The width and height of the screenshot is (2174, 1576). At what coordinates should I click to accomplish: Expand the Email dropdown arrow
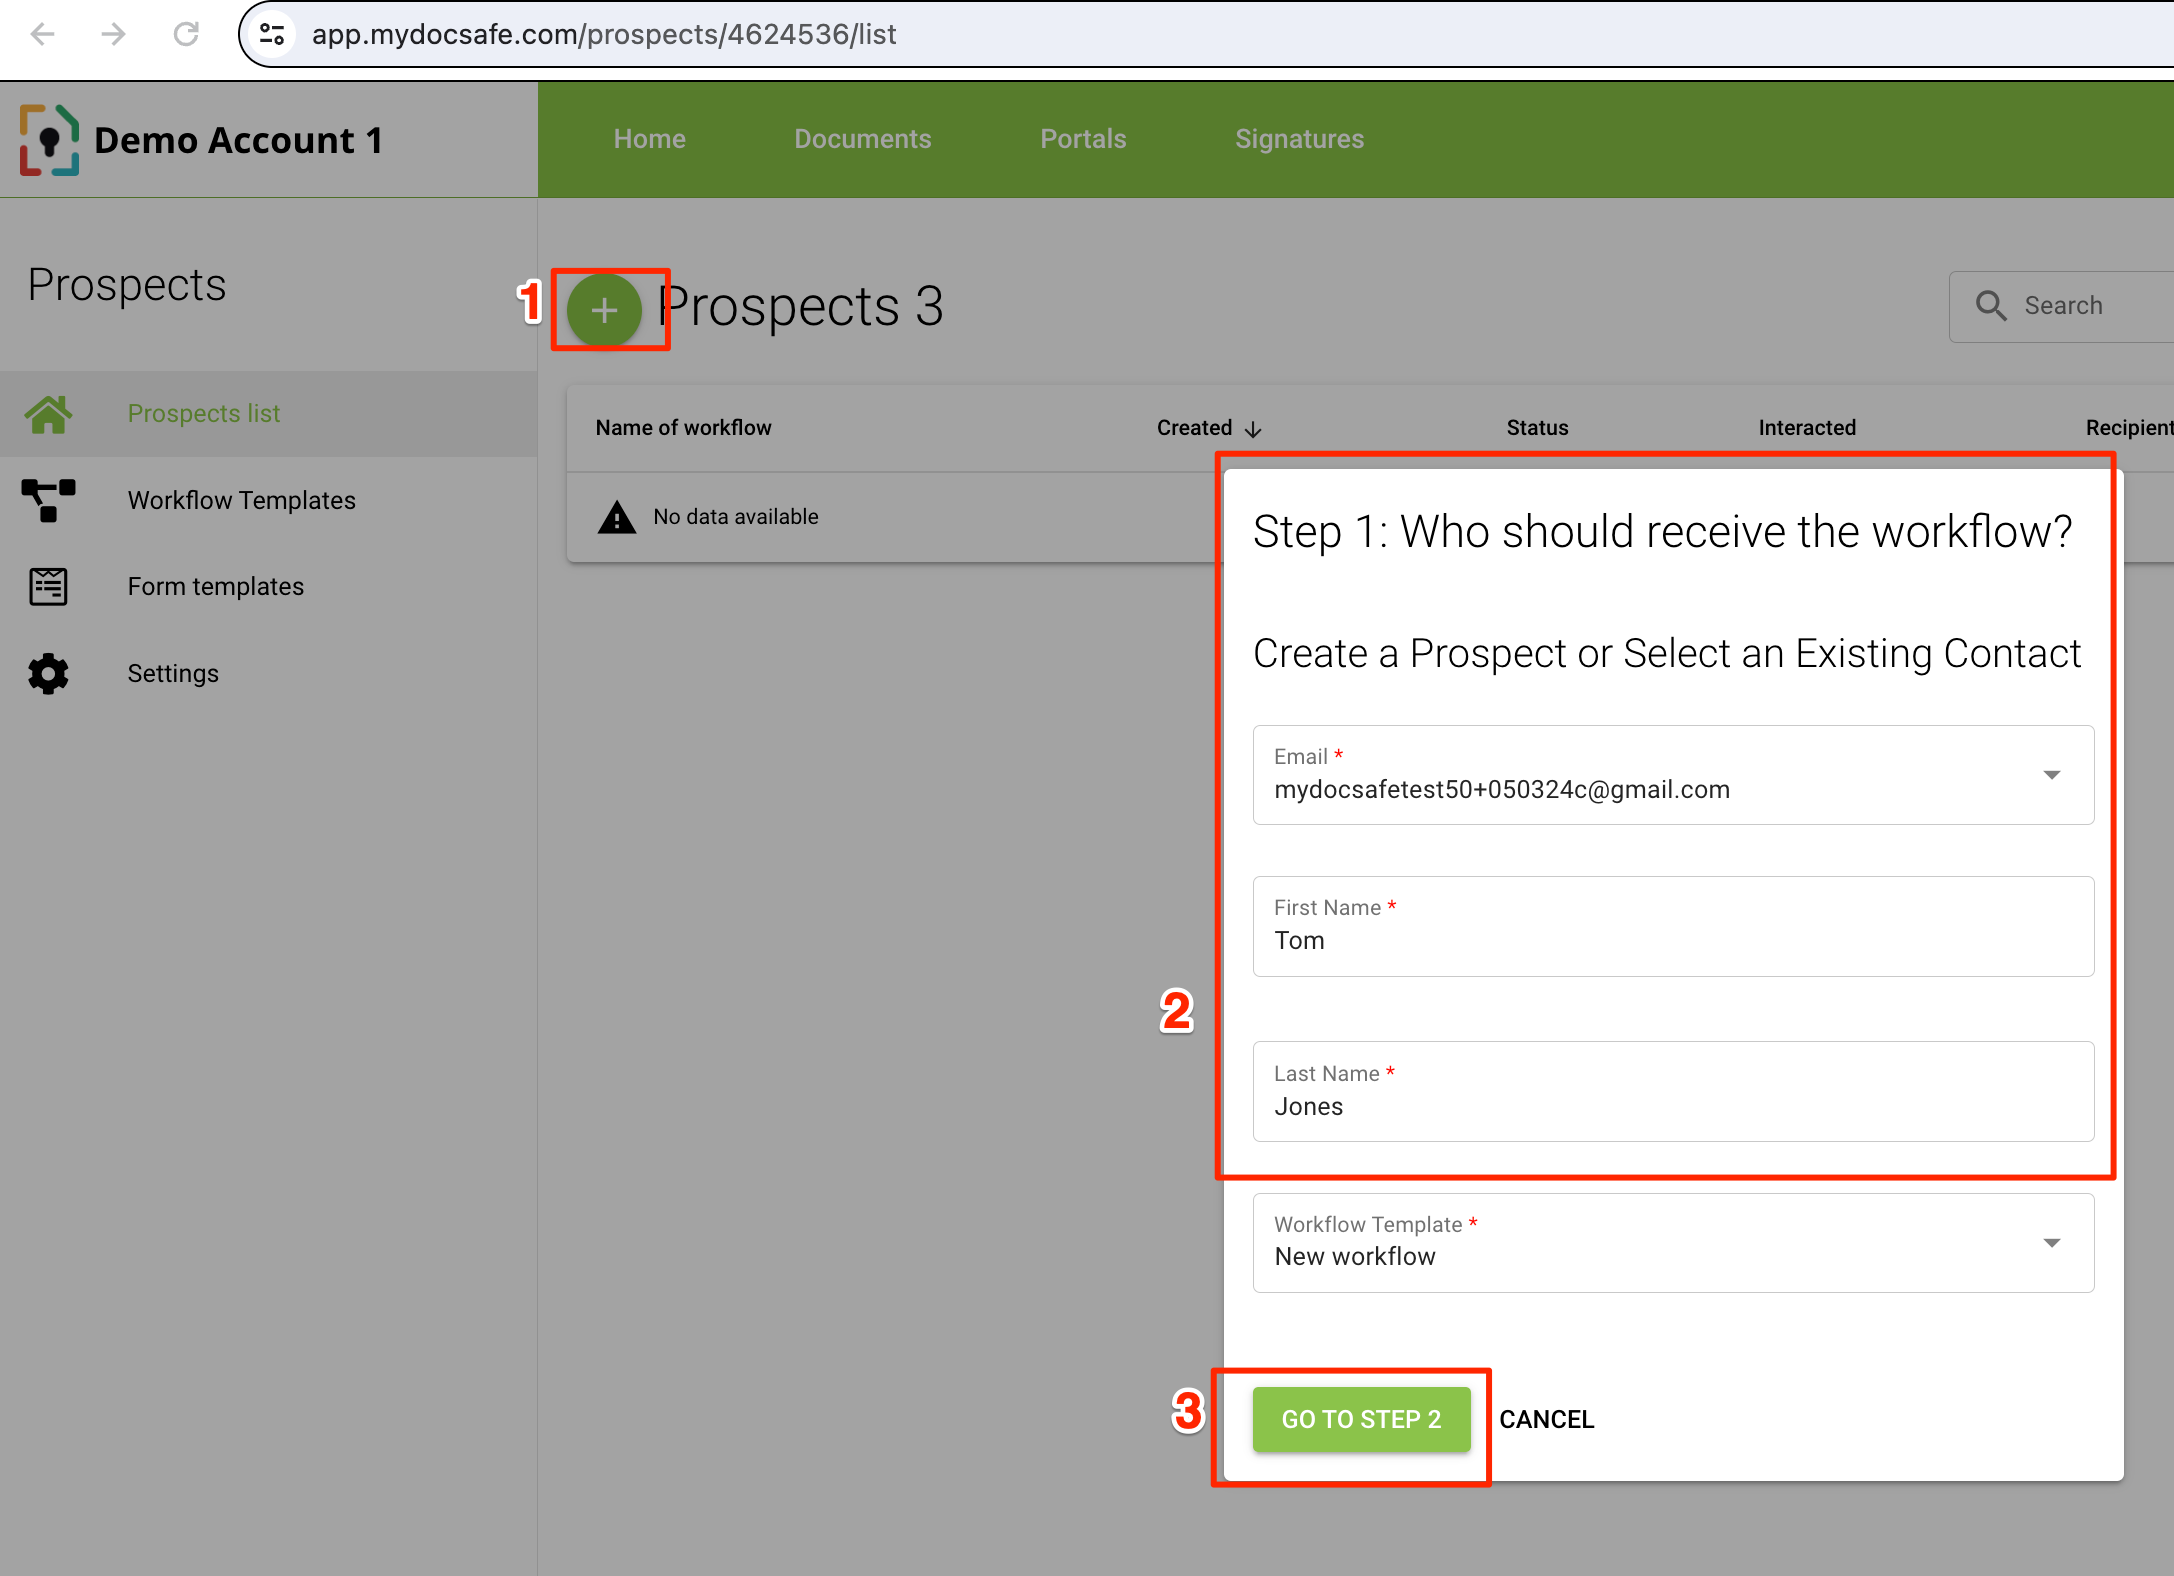pyautogui.click(x=2052, y=775)
